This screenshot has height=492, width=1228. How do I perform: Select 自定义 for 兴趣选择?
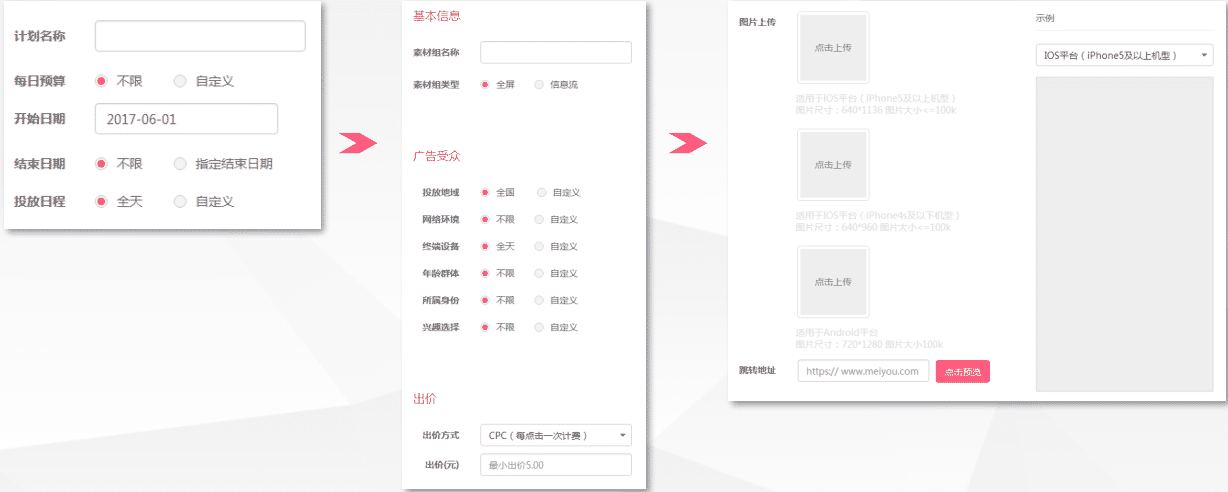540,327
